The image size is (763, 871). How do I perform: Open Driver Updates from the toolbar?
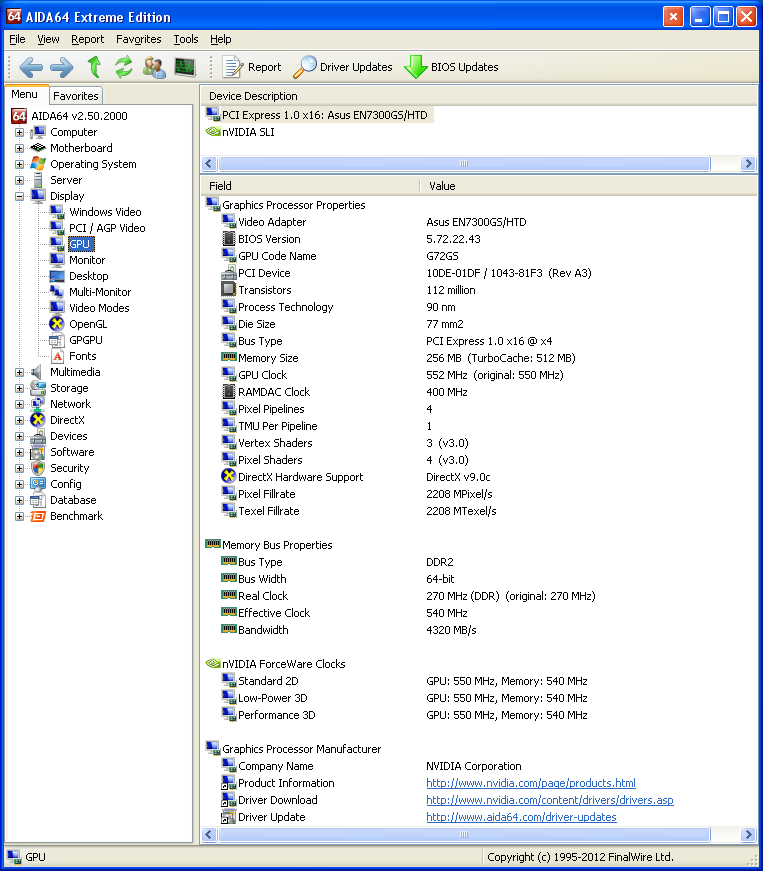pos(343,67)
